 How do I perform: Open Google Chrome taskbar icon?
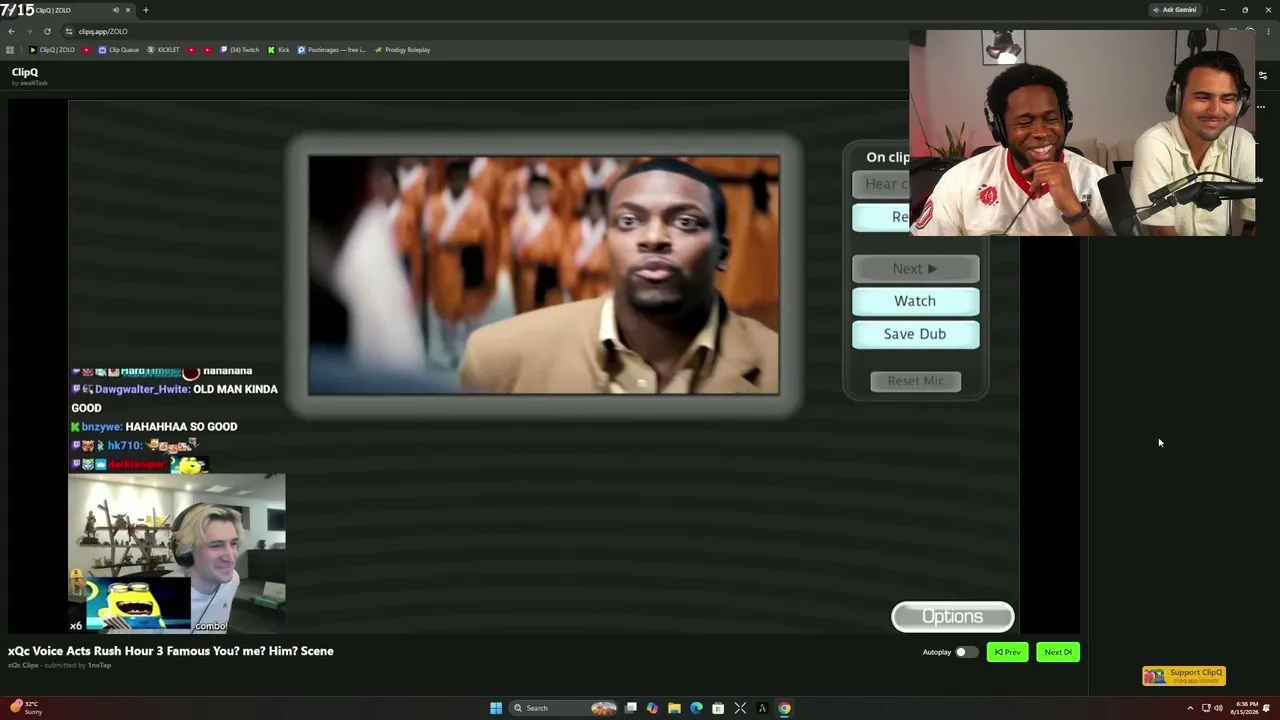(784, 708)
